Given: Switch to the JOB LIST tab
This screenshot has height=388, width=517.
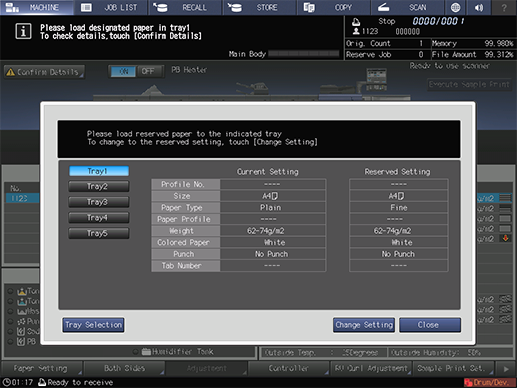Looking at the screenshot, I should (111, 7).
